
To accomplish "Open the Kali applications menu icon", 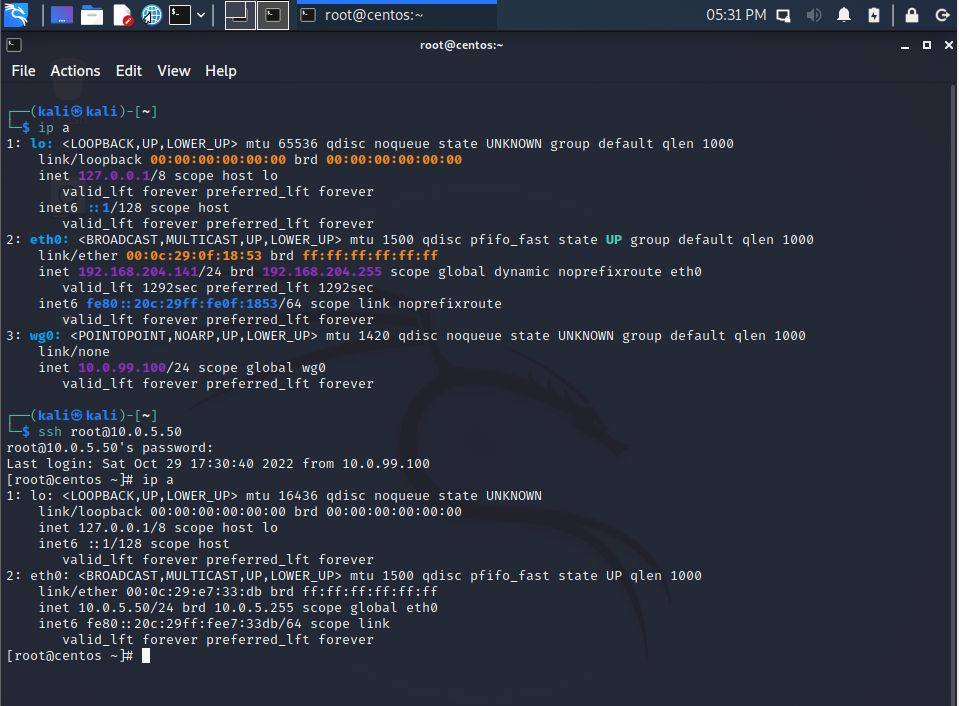I will click(16, 15).
